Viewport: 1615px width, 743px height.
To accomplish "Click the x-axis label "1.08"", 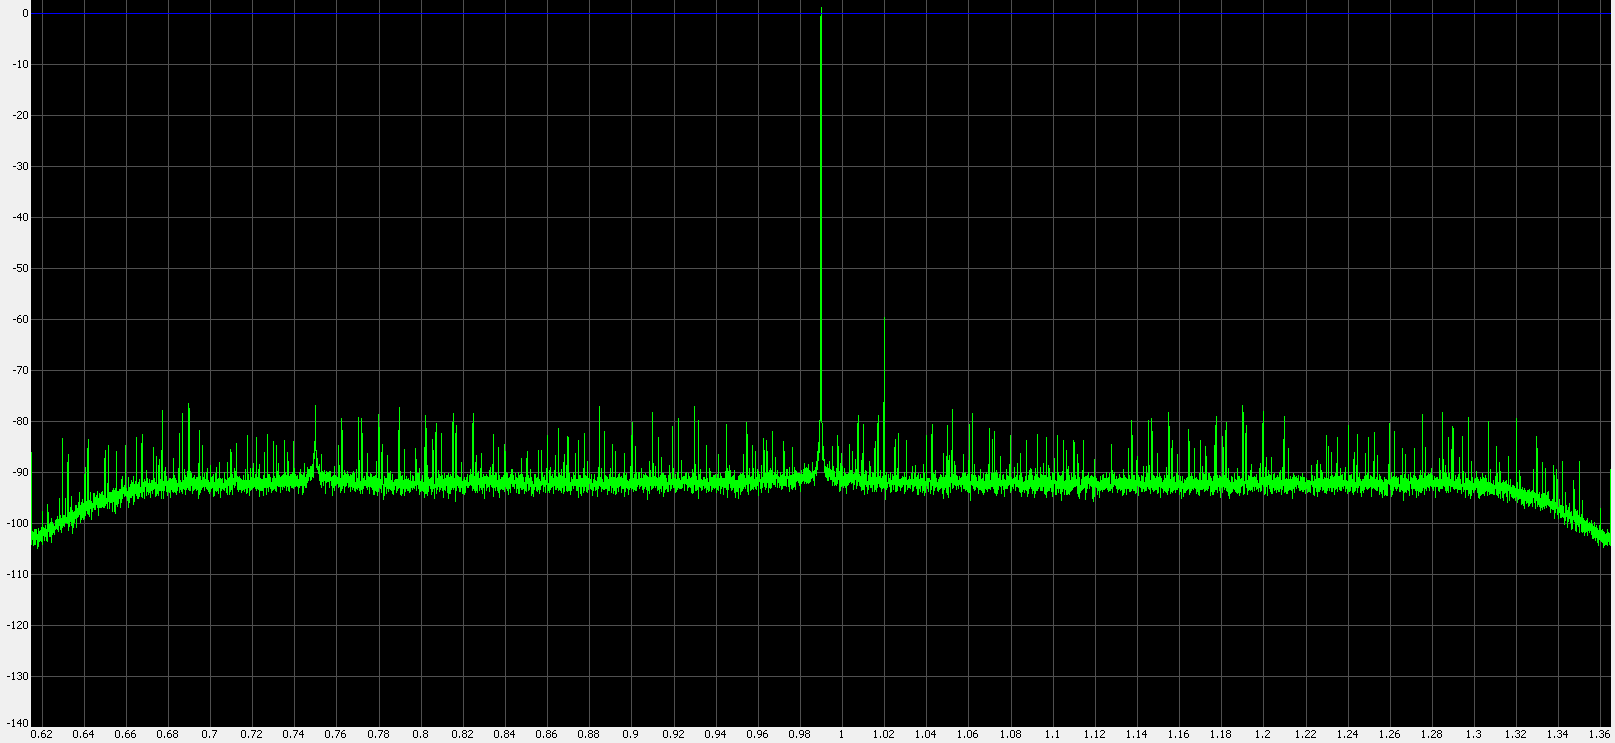I will click(x=1009, y=735).
